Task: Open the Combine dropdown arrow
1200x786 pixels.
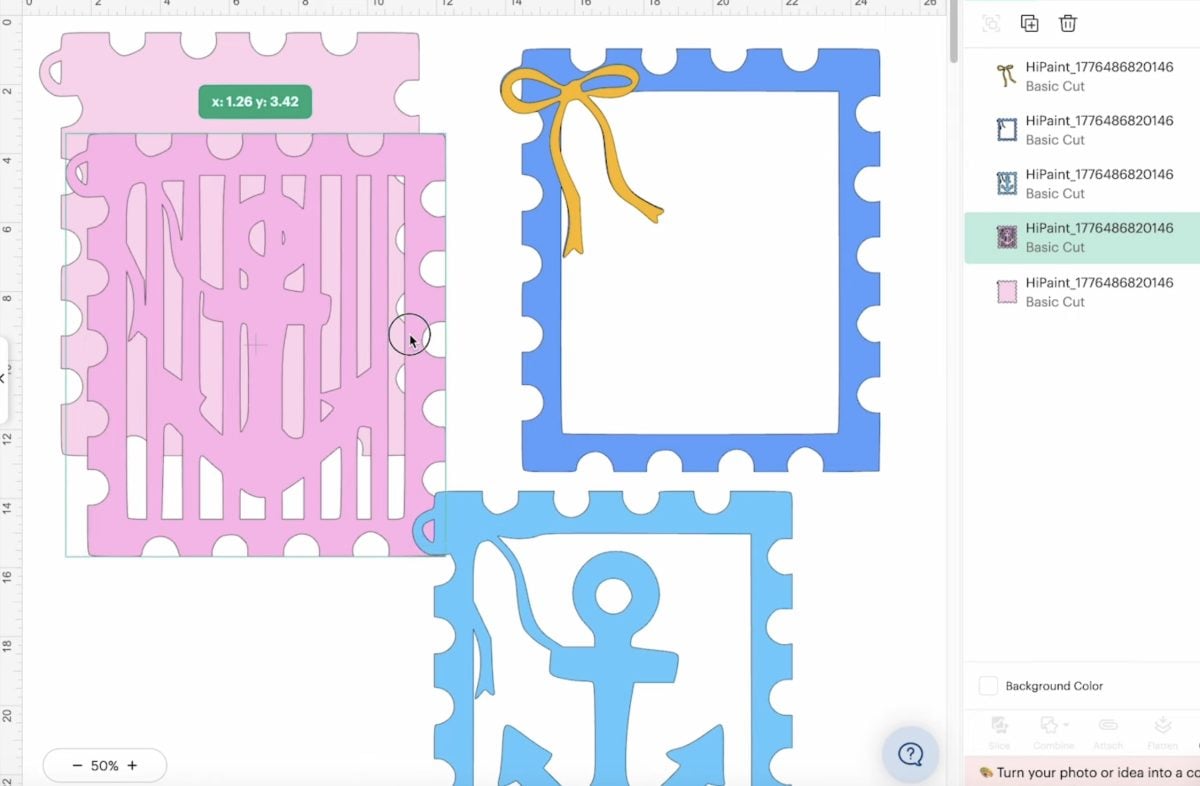Action: 1067,725
